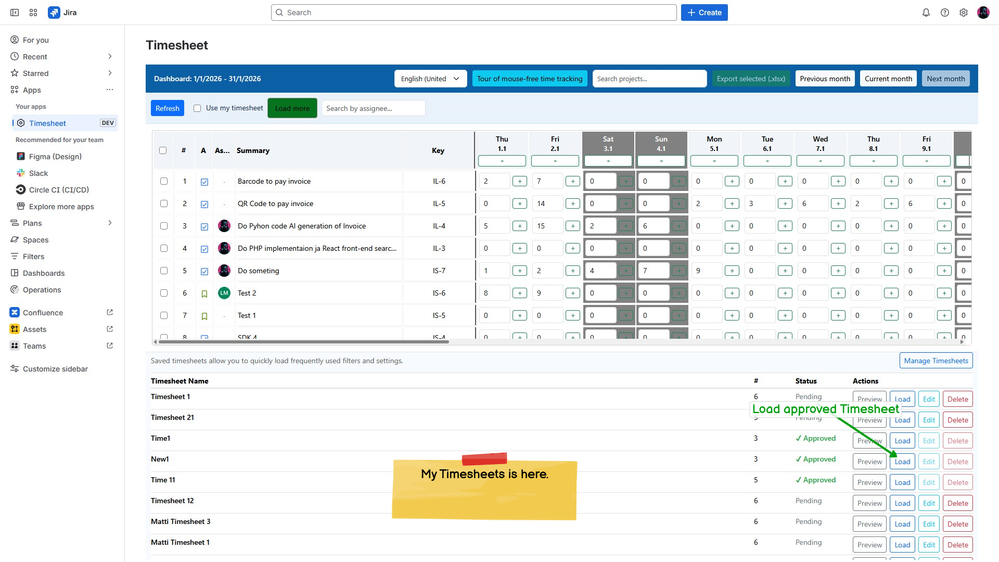
Task: Open the settings gear icon
Action: pos(963,12)
